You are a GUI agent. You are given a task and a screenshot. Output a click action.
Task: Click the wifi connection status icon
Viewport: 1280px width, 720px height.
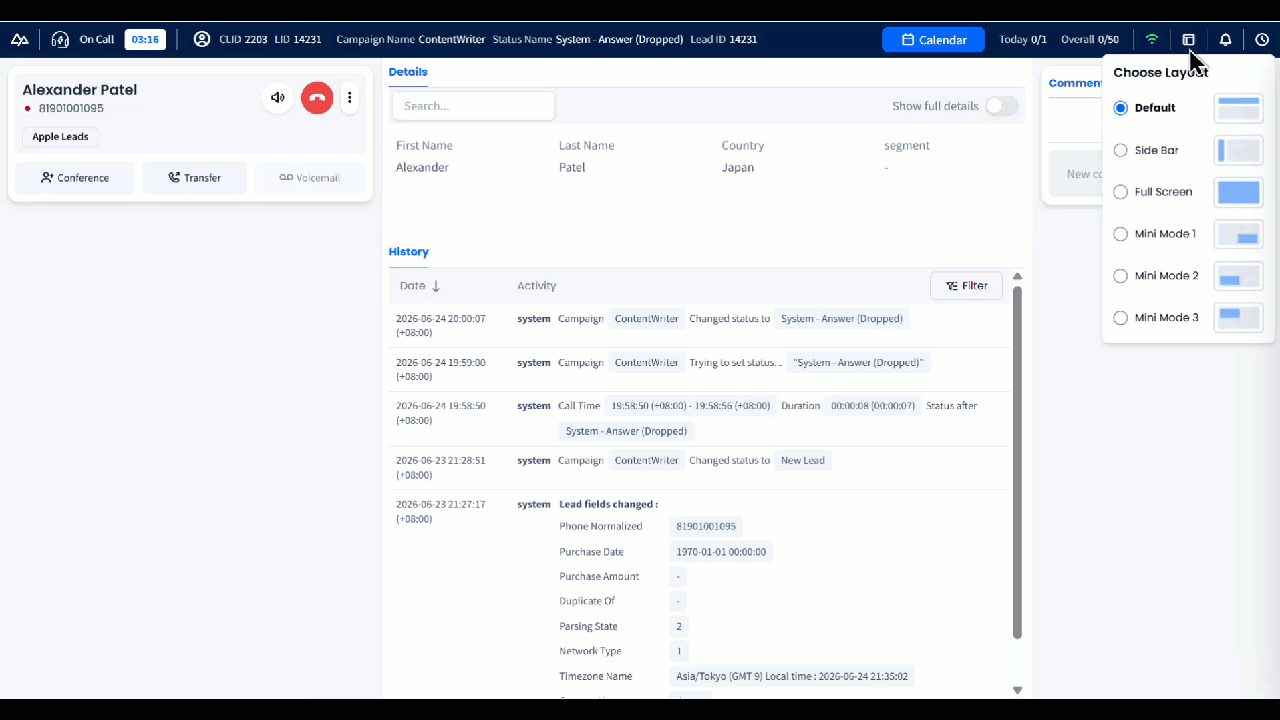1152,40
